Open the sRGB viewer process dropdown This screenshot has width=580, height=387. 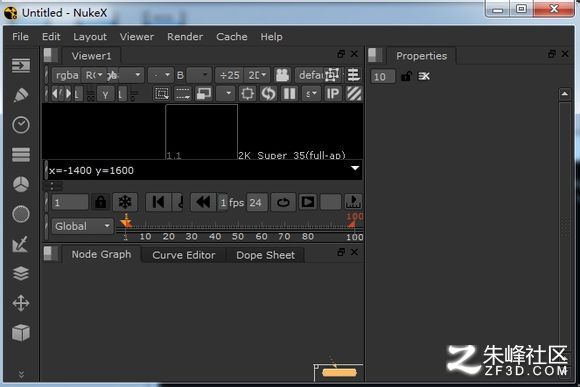pos(311,94)
